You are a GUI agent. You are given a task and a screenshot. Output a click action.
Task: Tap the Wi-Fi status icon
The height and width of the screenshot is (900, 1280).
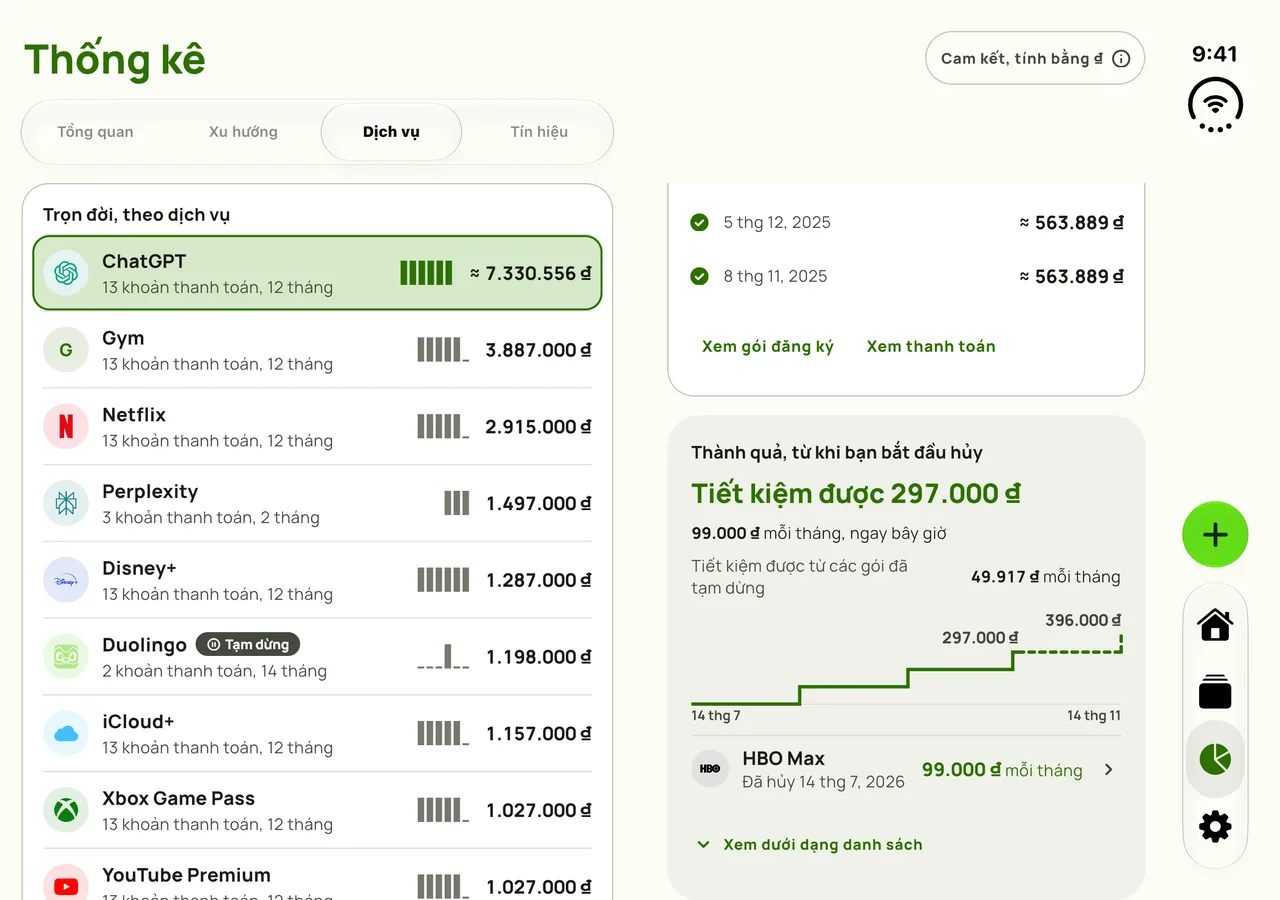point(1215,104)
